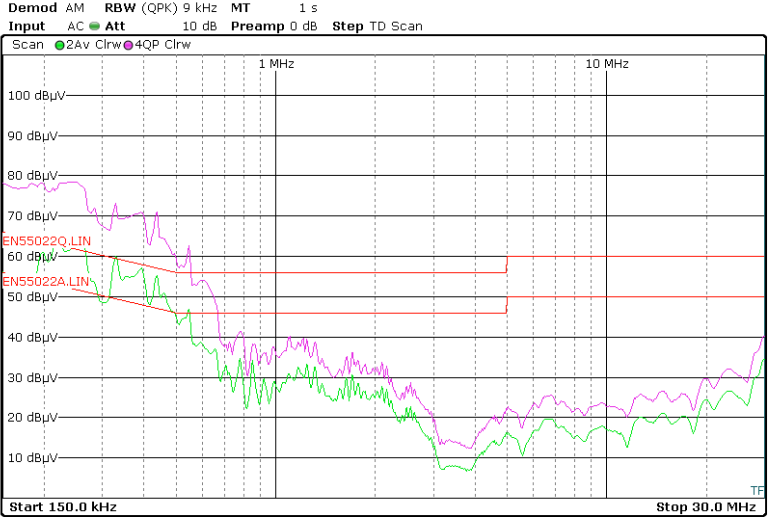
Task: Click the MT 1 s measurement time
Action: pyautogui.click(x=275, y=8)
